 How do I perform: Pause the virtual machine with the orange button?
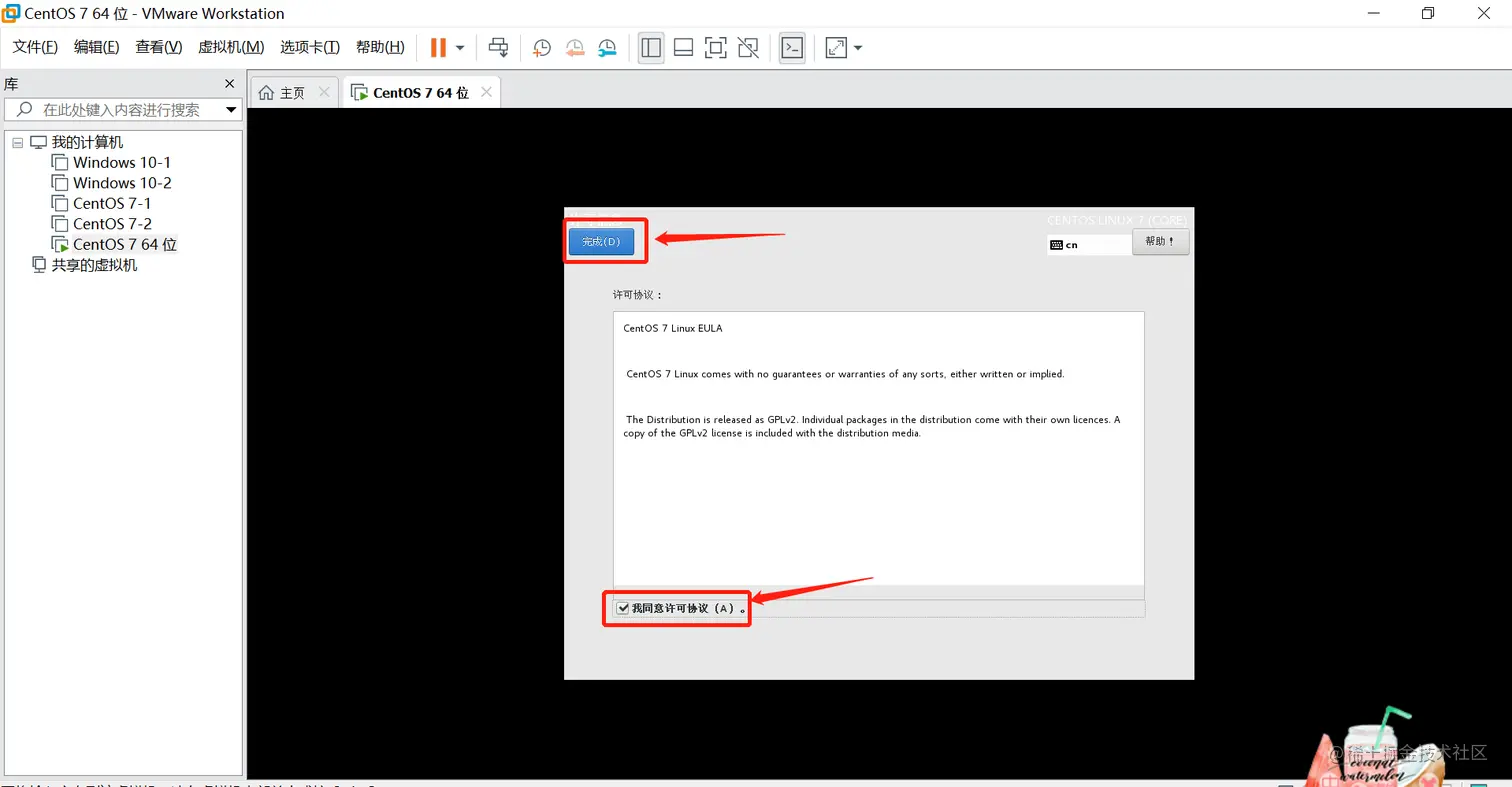click(438, 47)
